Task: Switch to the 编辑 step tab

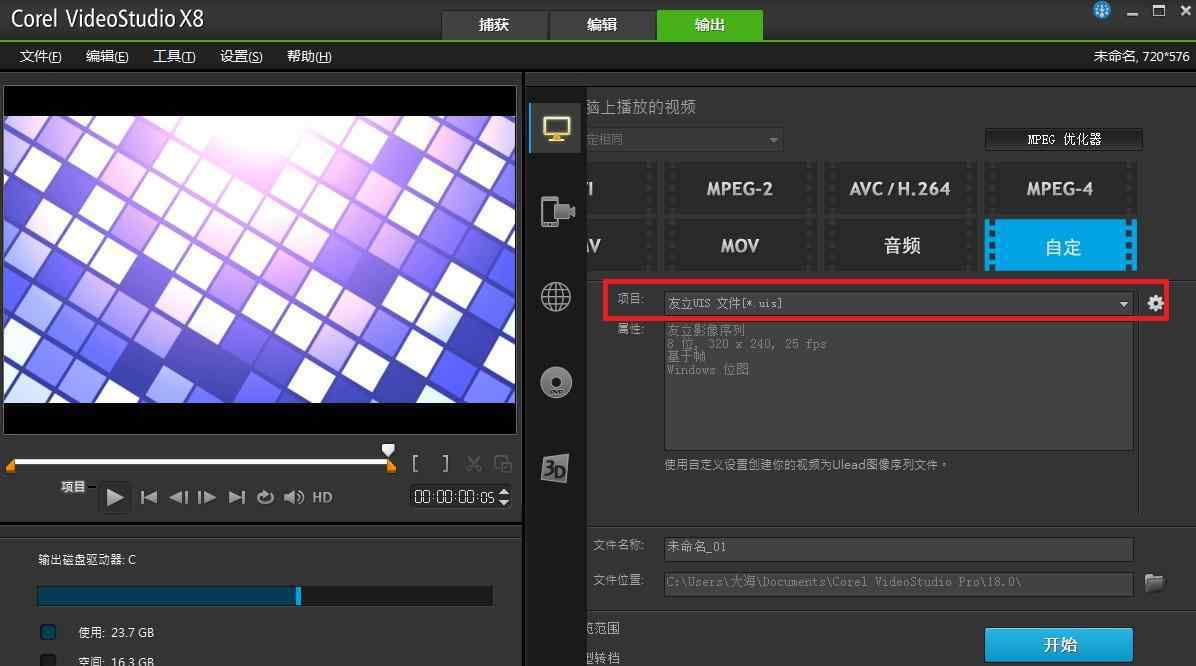Action: pyautogui.click(x=602, y=24)
